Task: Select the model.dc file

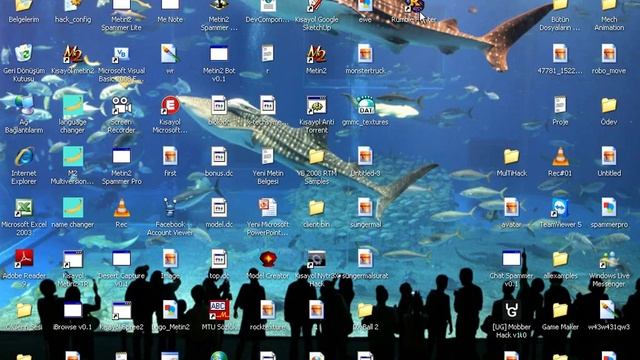Action: click(219, 208)
